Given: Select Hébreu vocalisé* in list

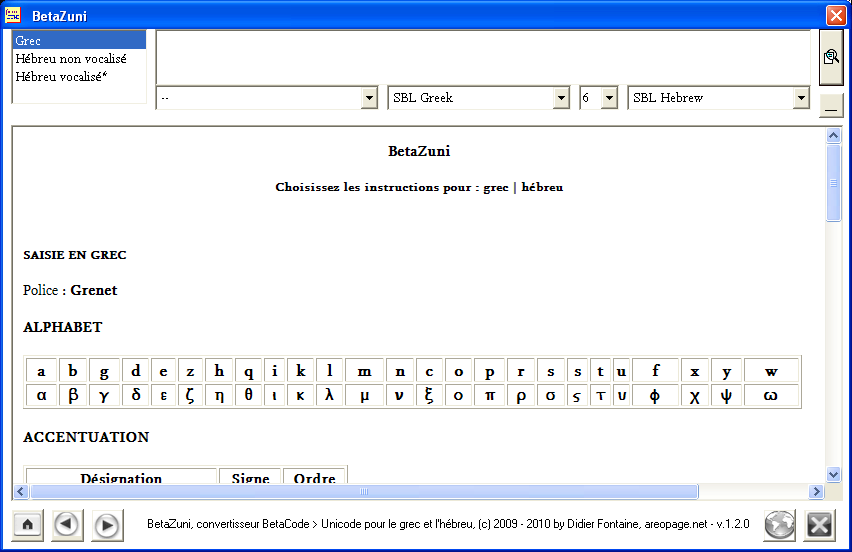Looking at the screenshot, I should click(79, 77).
